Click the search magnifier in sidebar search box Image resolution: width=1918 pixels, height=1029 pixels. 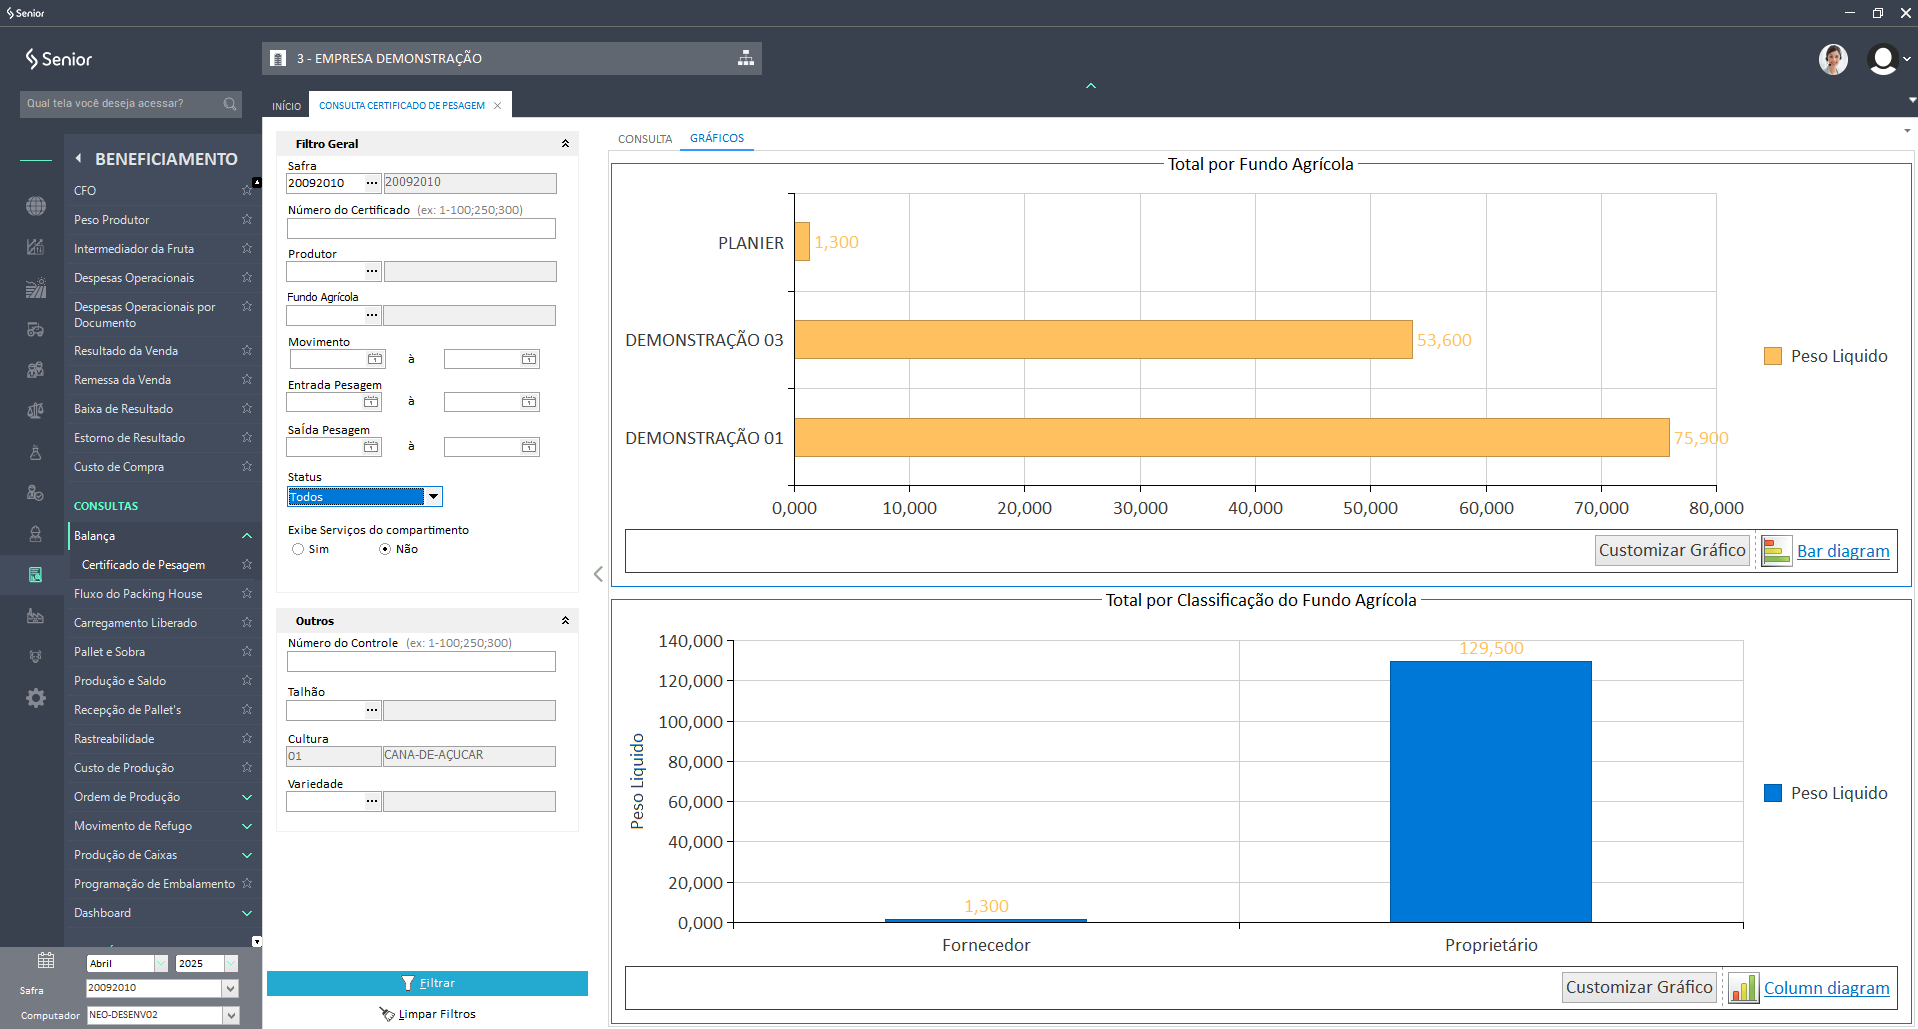[x=230, y=104]
